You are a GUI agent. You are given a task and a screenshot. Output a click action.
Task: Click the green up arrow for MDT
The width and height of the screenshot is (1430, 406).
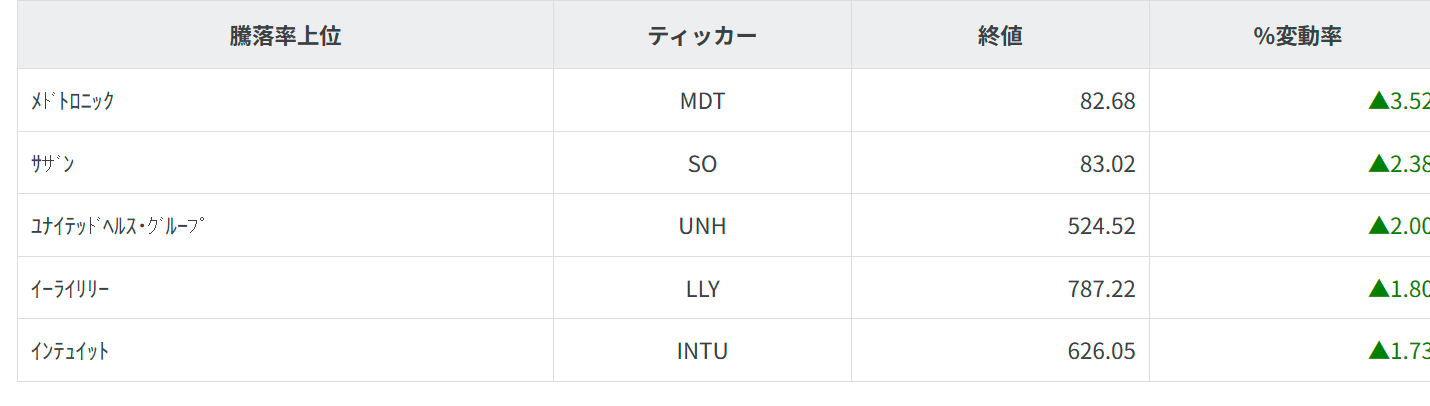(x=1379, y=100)
